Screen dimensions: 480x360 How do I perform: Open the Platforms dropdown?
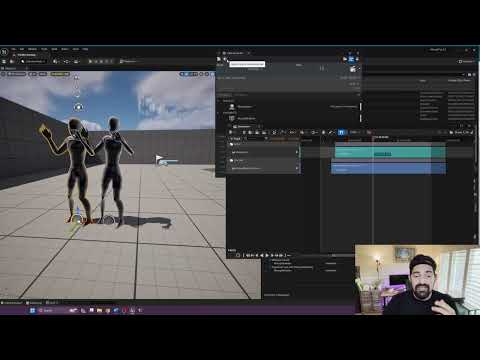coord(128,61)
